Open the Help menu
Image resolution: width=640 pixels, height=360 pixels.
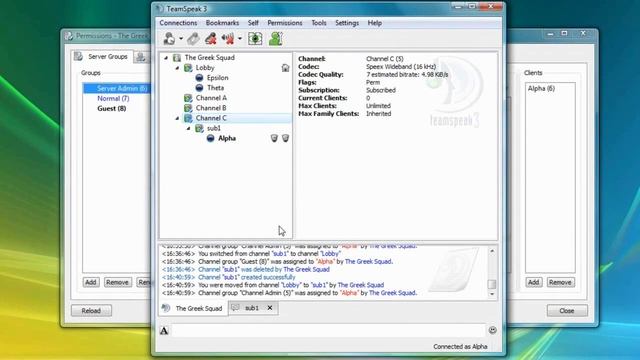[x=375, y=23]
